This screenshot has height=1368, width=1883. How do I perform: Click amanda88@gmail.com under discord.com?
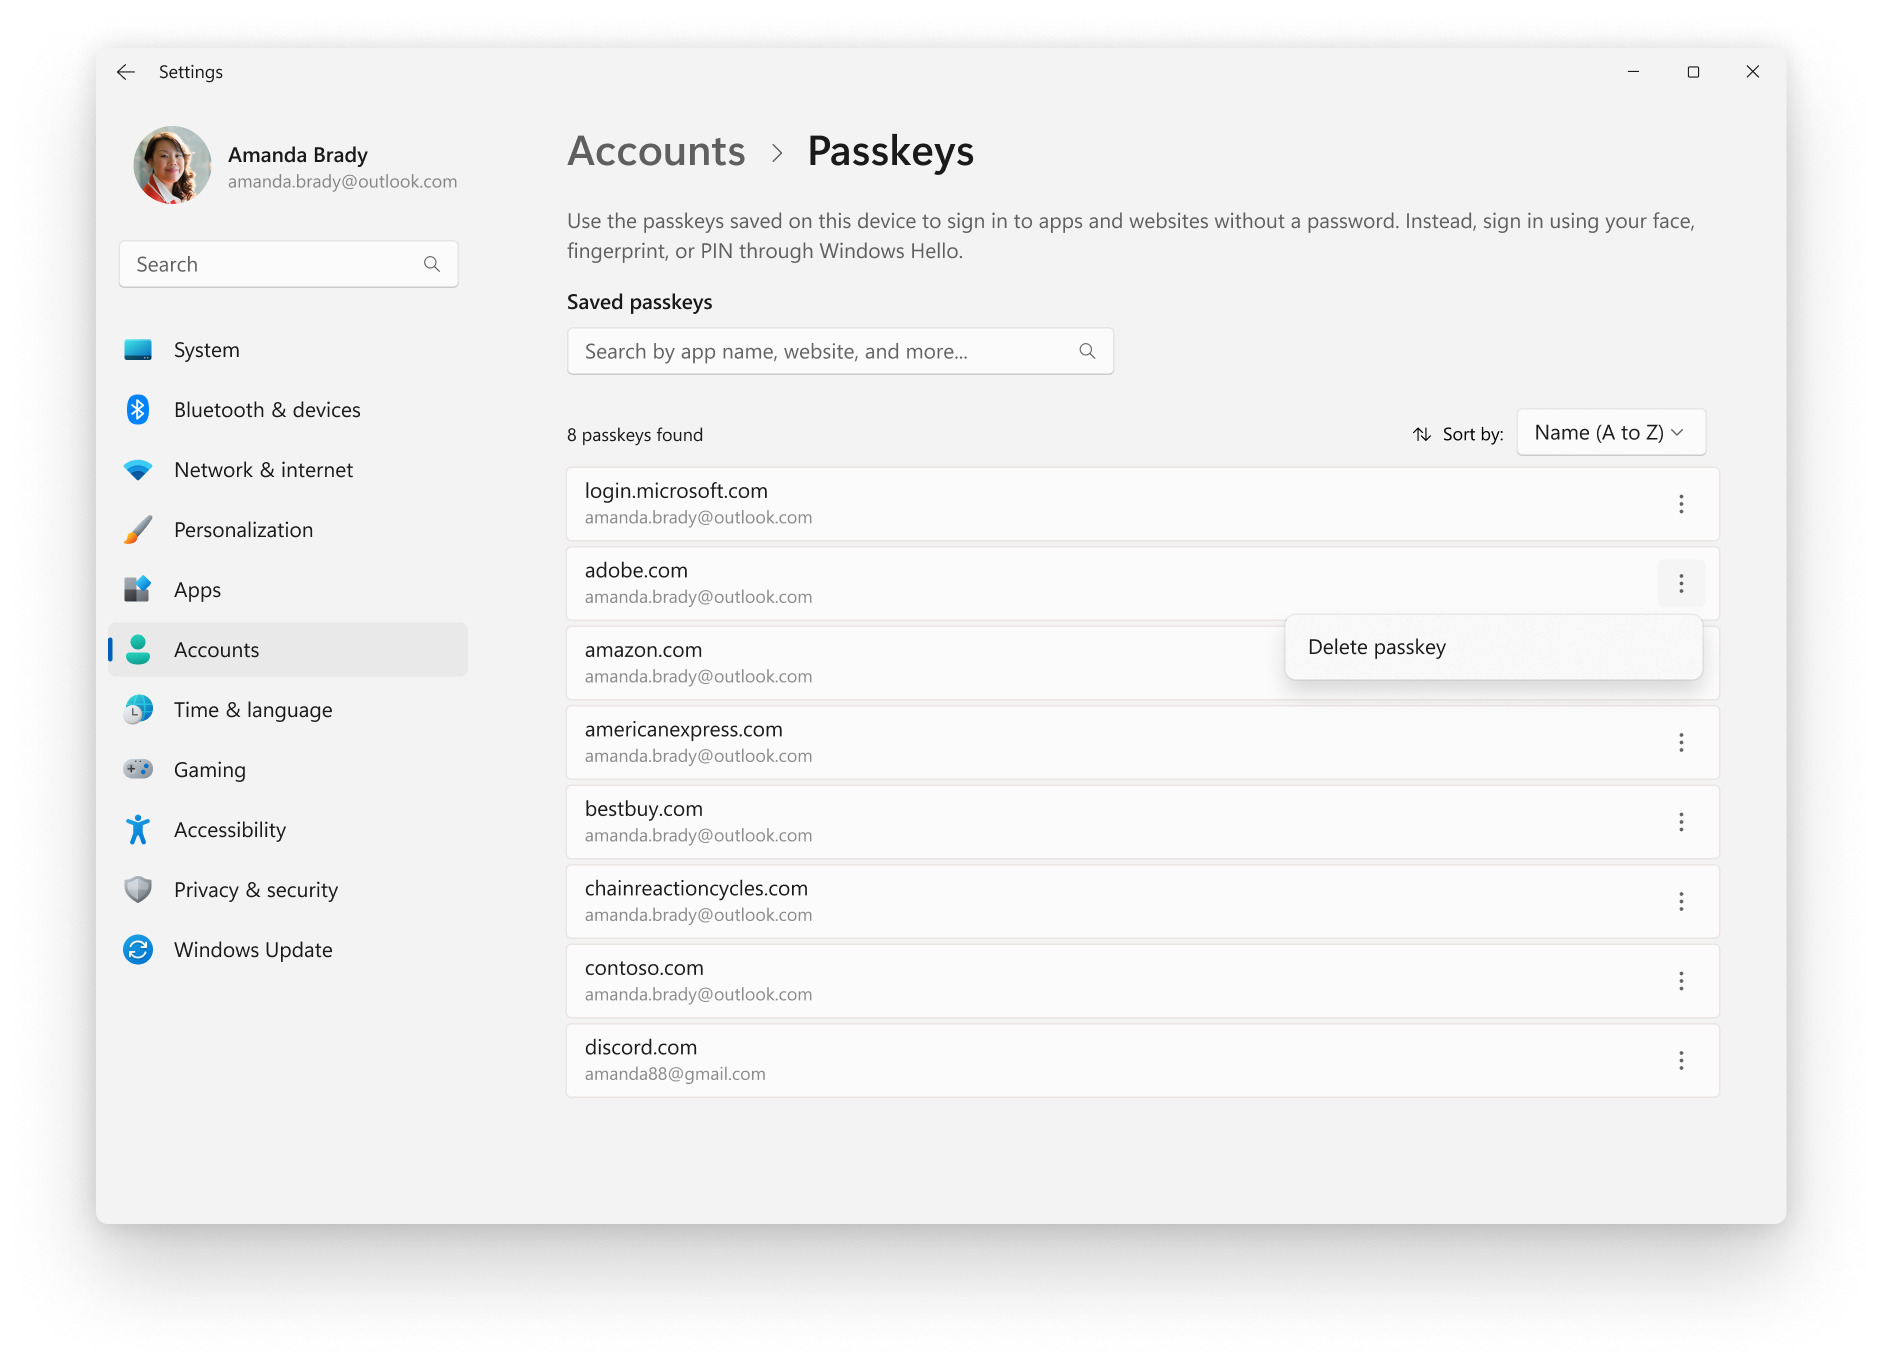(x=675, y=1074)
